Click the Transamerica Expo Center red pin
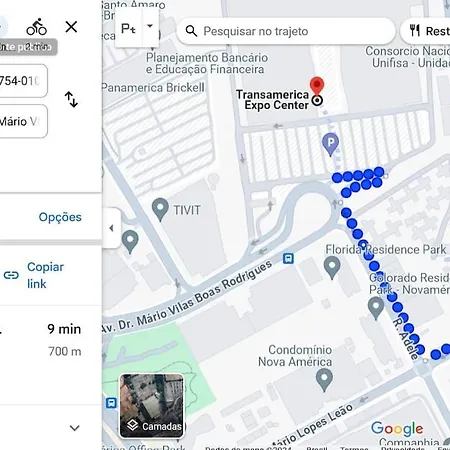 tap(317, 86)
